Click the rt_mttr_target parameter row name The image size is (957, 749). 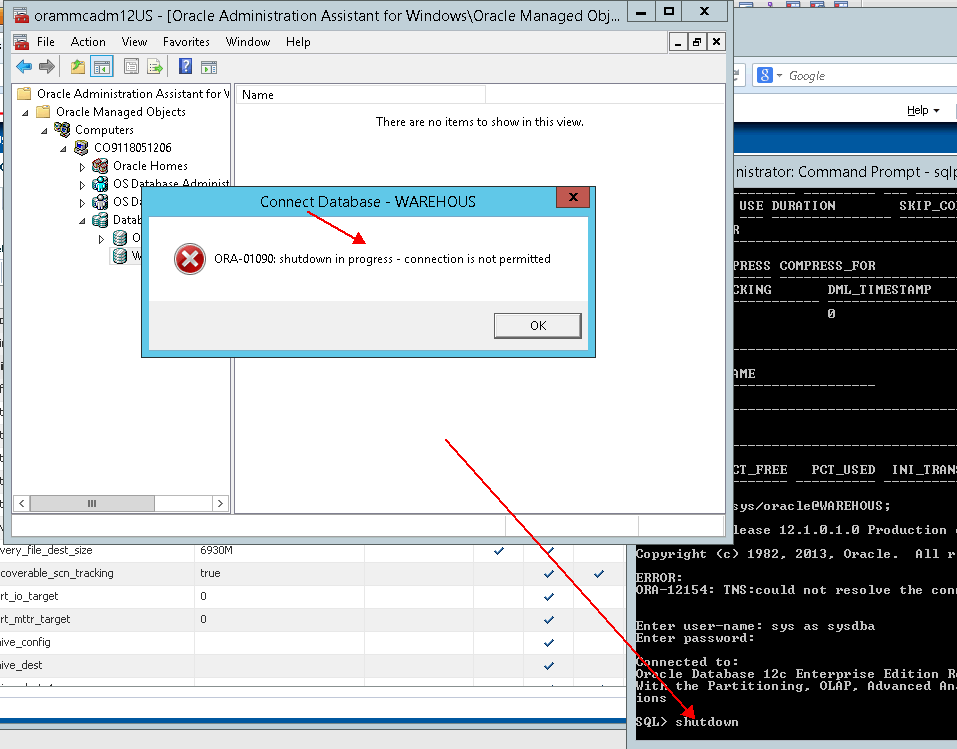tap(35, 619)
